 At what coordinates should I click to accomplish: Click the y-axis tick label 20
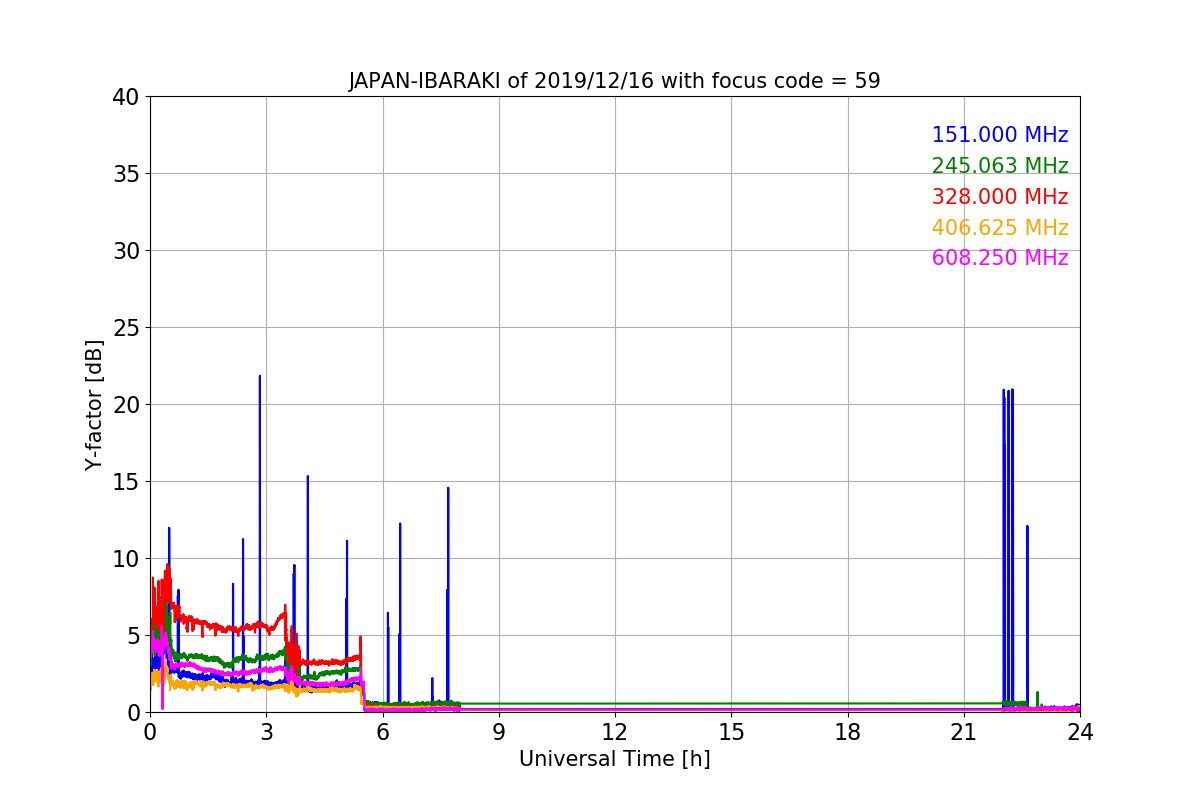(x=126, y=405)
